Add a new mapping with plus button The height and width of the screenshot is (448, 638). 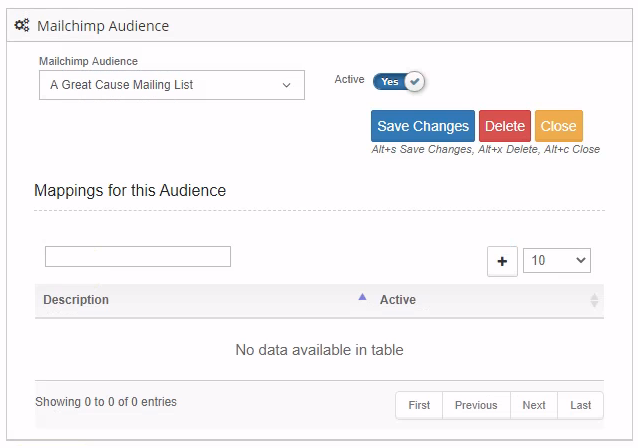tap(503, 261)
